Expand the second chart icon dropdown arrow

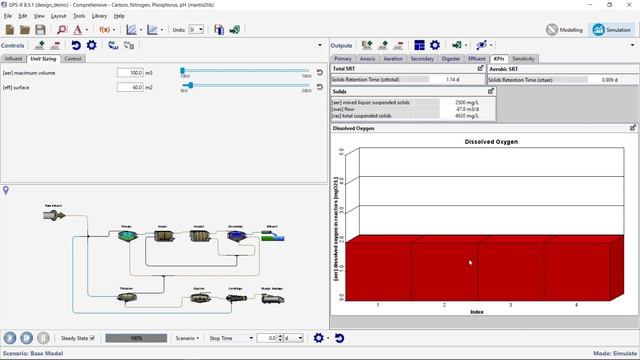162,30
